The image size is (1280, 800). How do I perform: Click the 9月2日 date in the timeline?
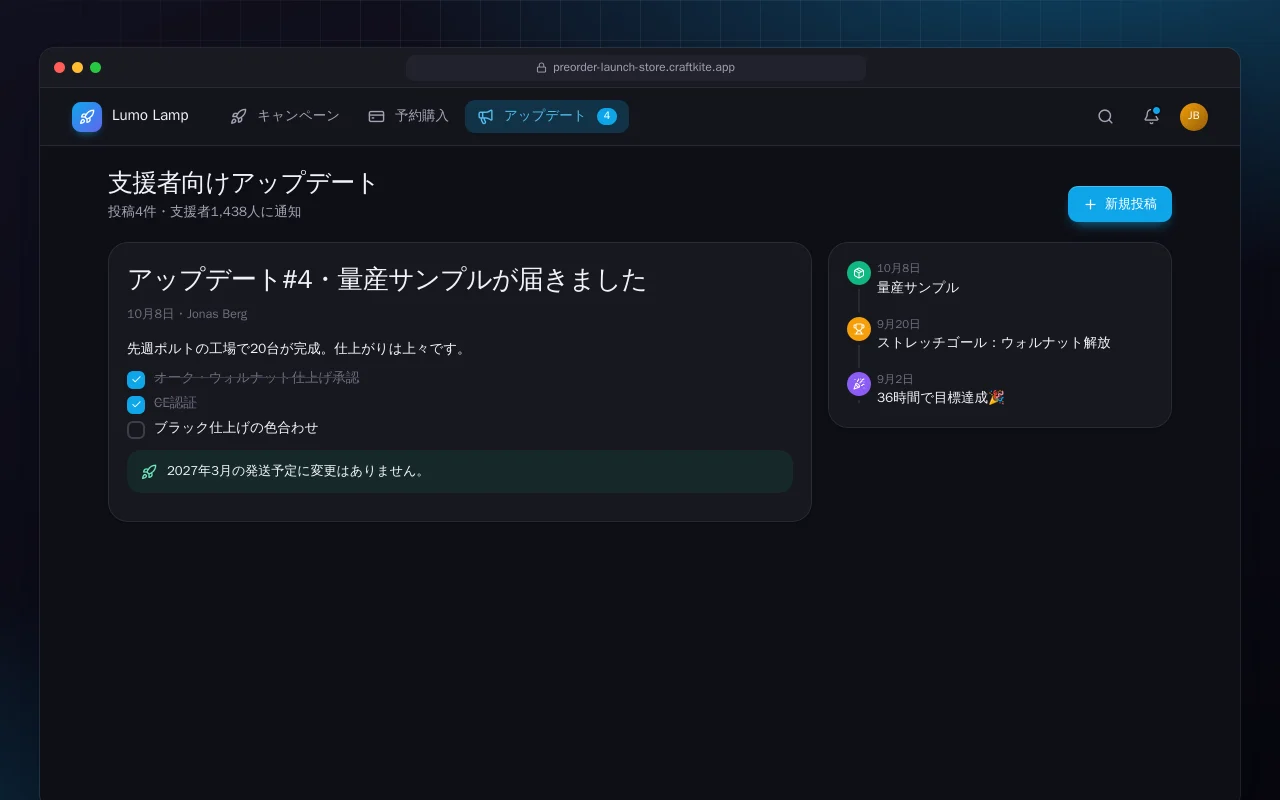click(895, 380)
